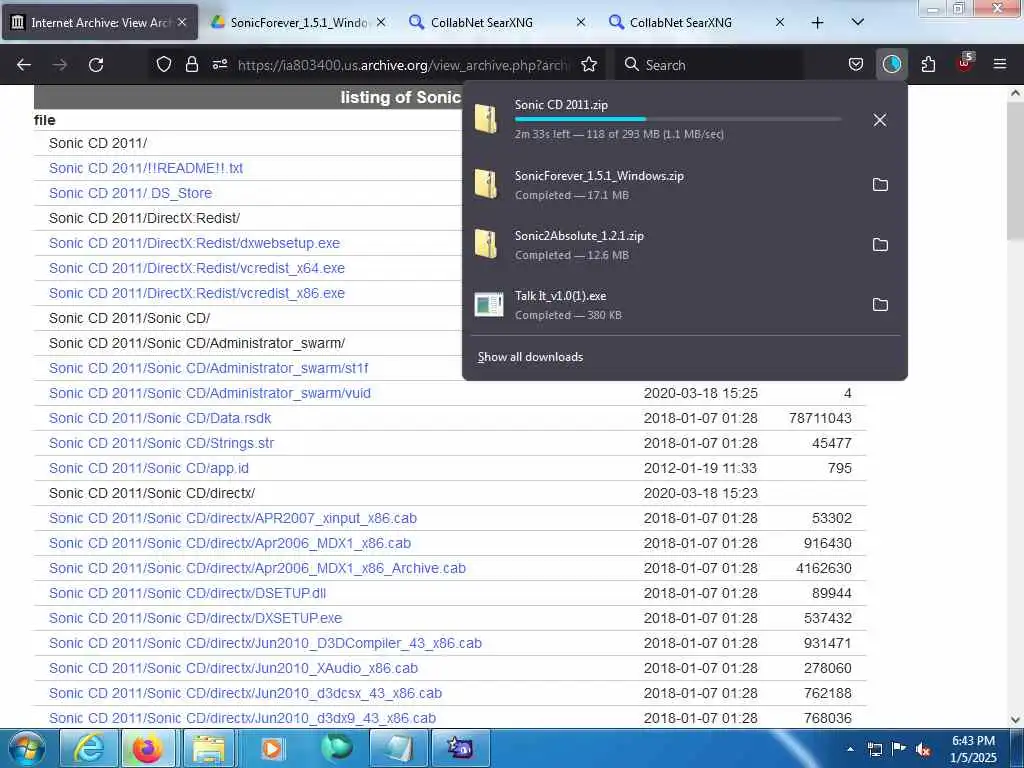Click the page vertical scrollbar thumb
The height and width of the screenshot is (768, 1024).
tap(1016, 171)
